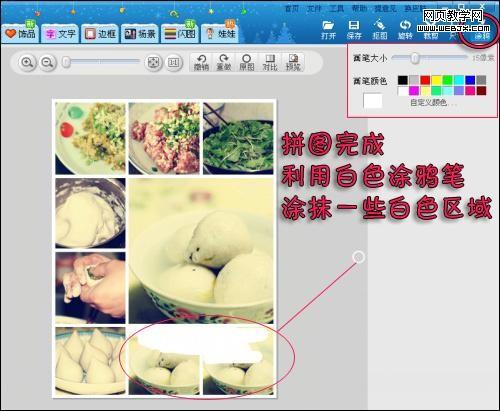The width and height of the screenshot is (500, 411).
Task: Click the 旋转 rotate icon
Action: coord(405,30)
